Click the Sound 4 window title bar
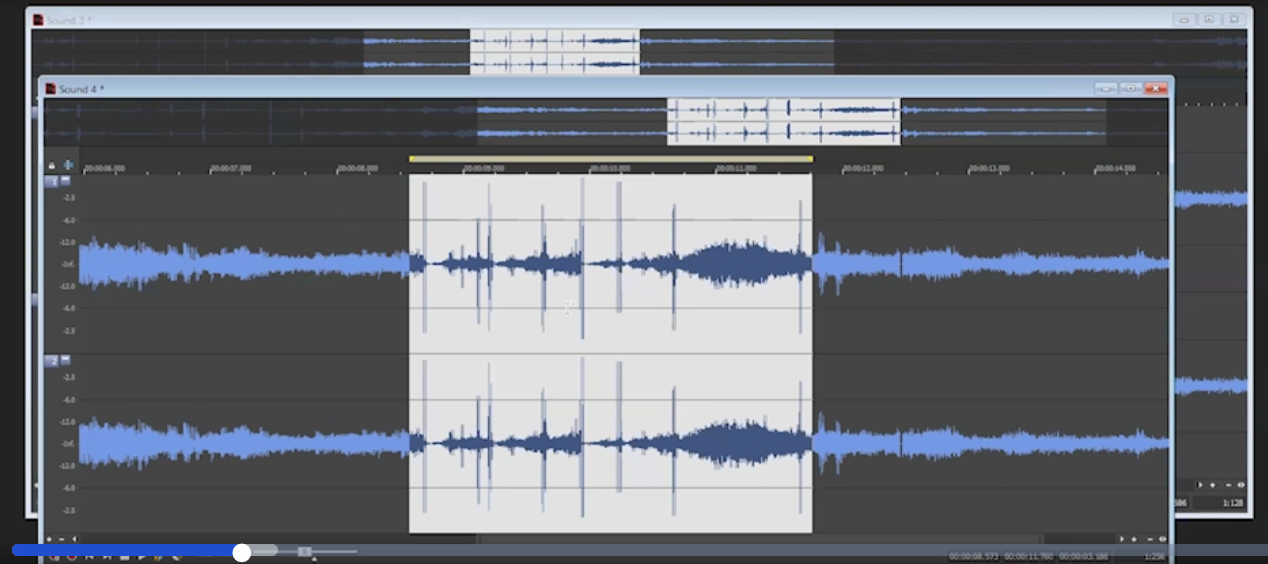The width and height of the screenshot is (1268, 564). pyautogui.click(x=500, y=89)
